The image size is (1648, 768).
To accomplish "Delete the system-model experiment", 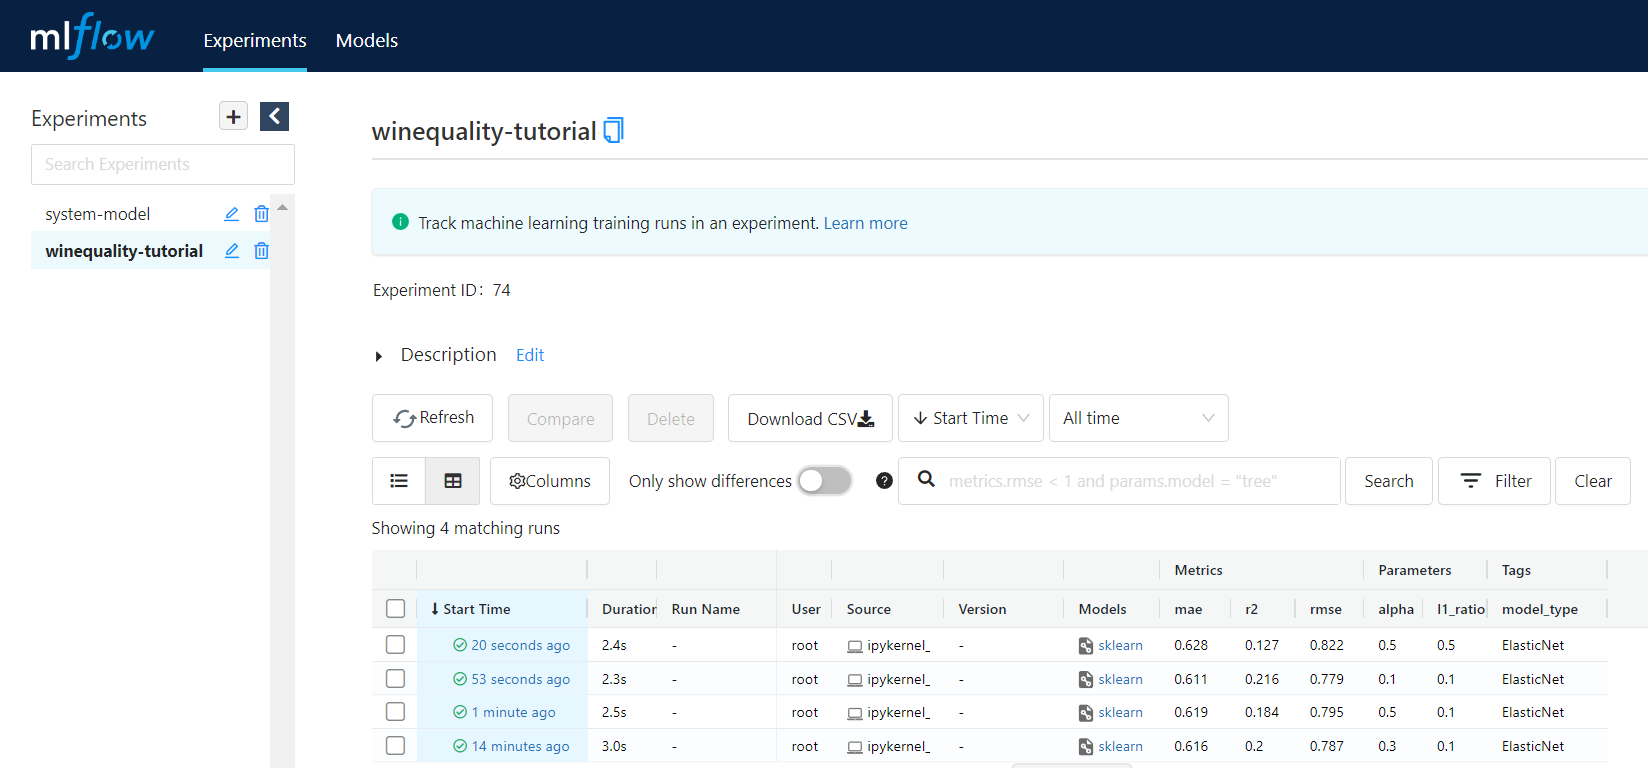I will [261, 214].
